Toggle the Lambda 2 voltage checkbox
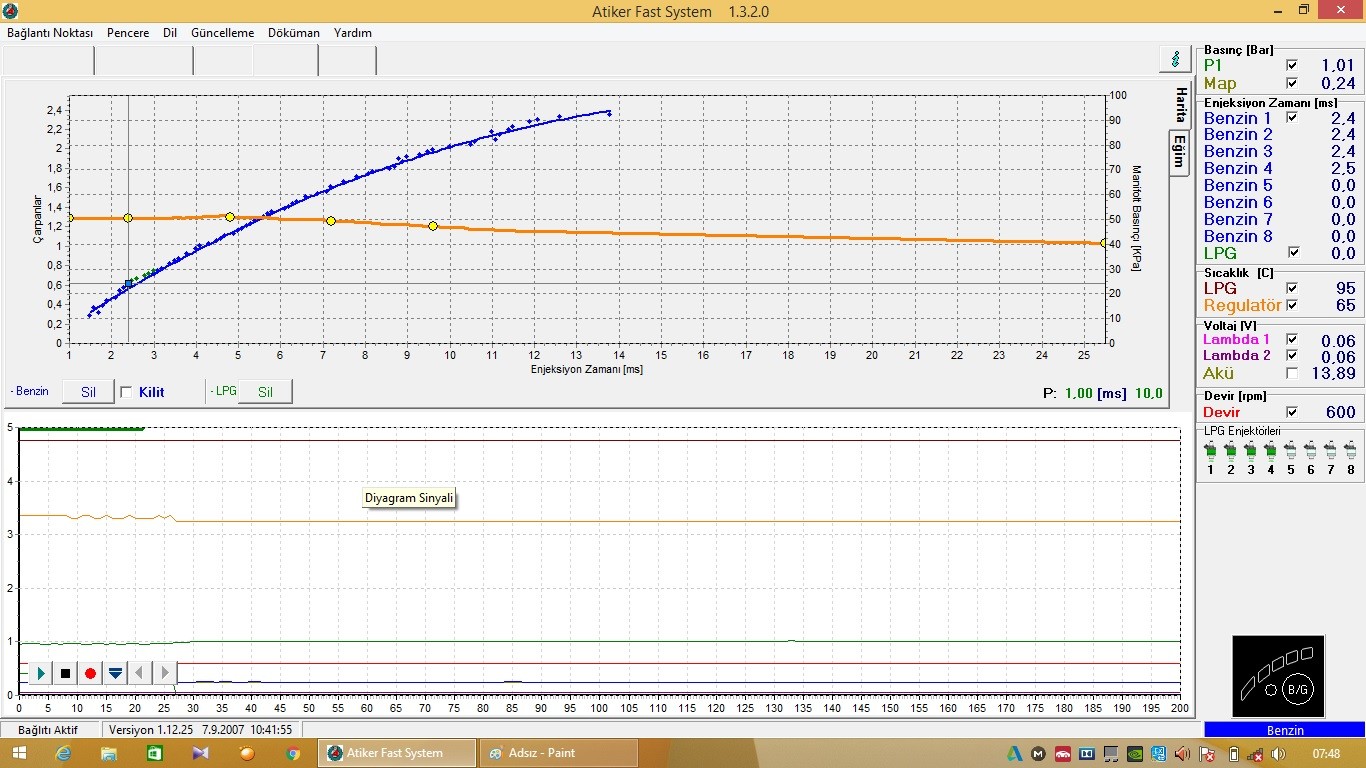The height and width of the screenshot is (768, 1366). pyautogui.click(x=1292, y=356)
